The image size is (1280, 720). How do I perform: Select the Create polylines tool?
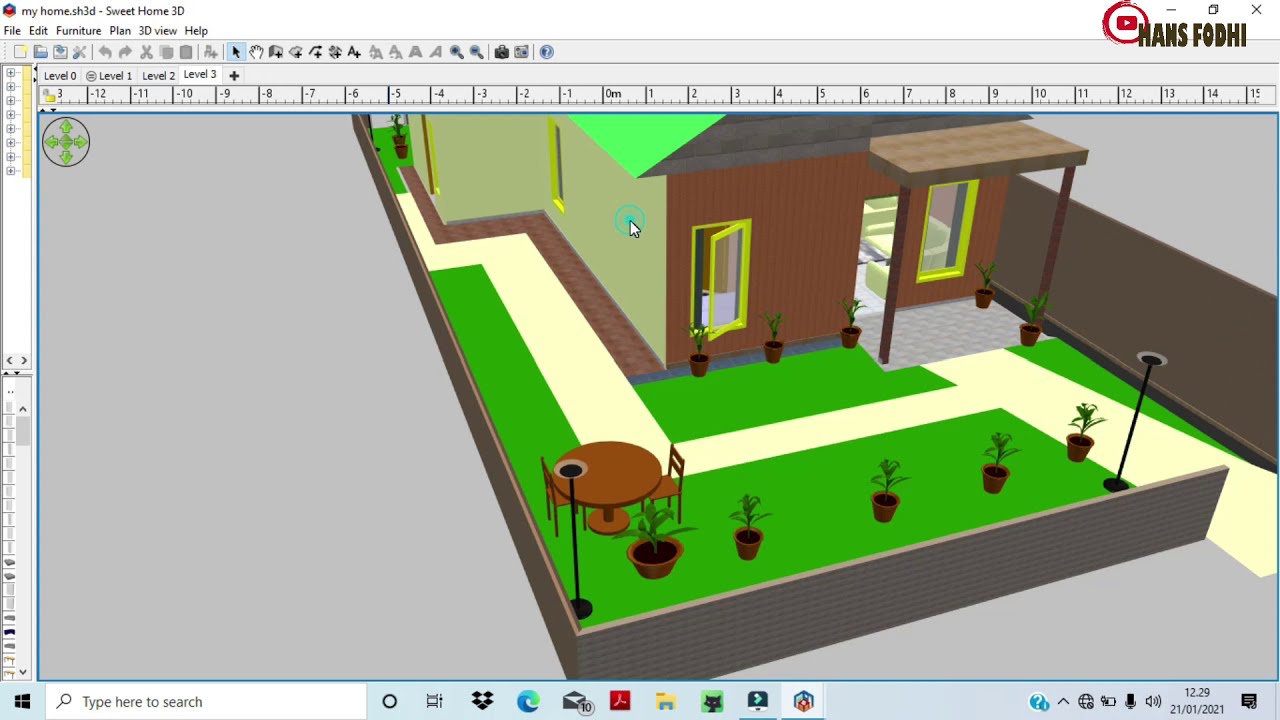point(316,52)
